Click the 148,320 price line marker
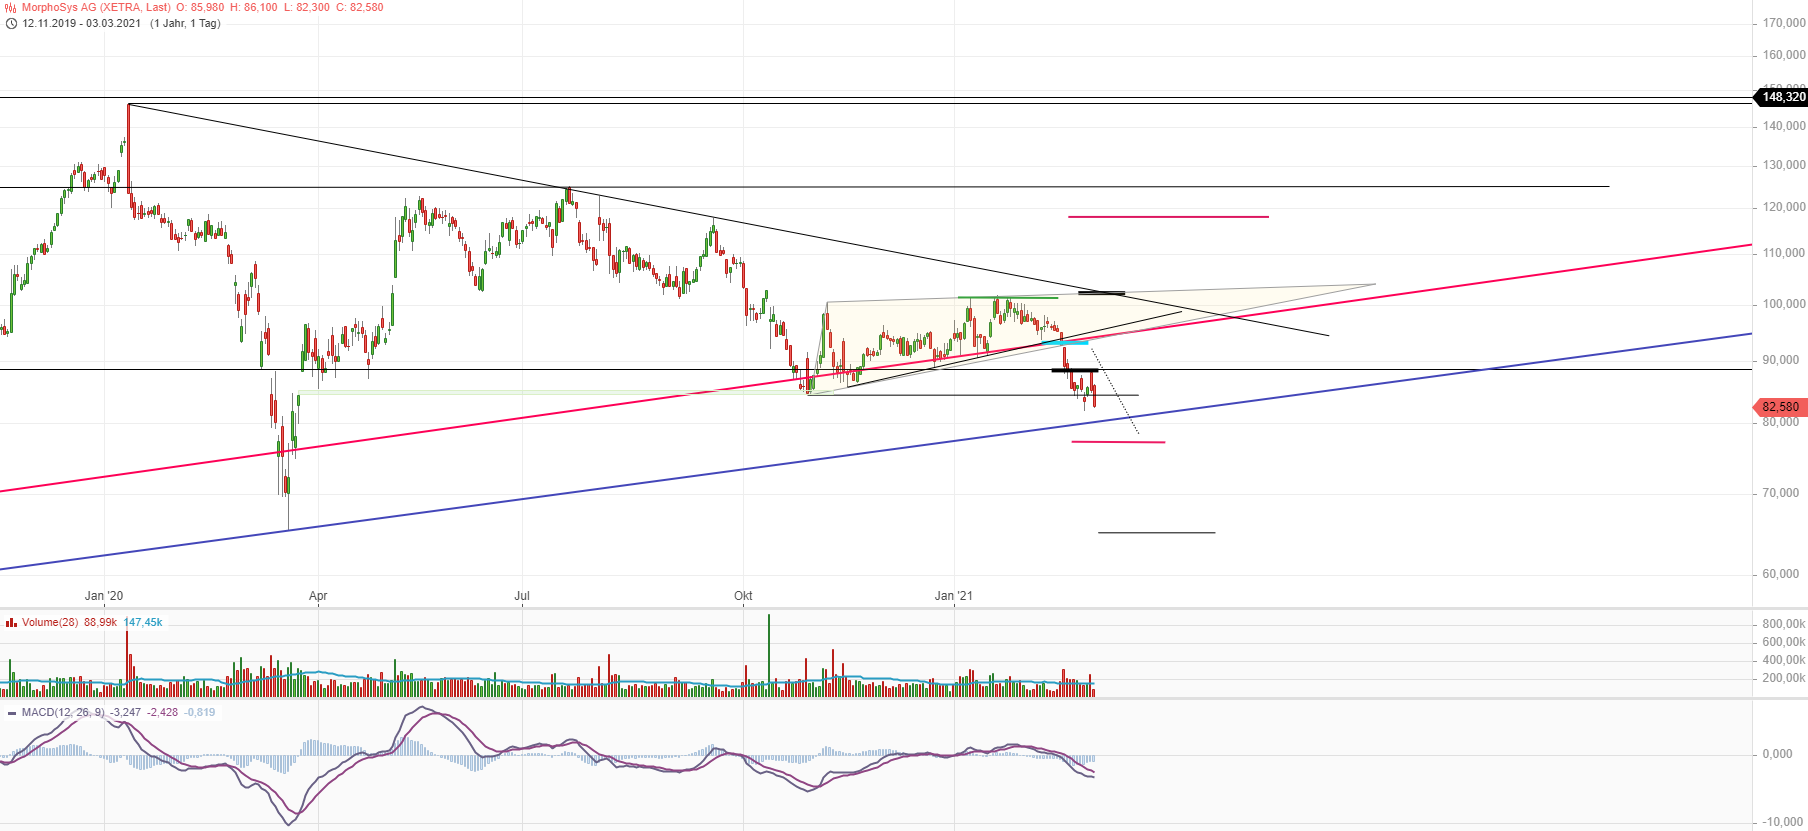1808x831 pixels. coord(1782,97)
